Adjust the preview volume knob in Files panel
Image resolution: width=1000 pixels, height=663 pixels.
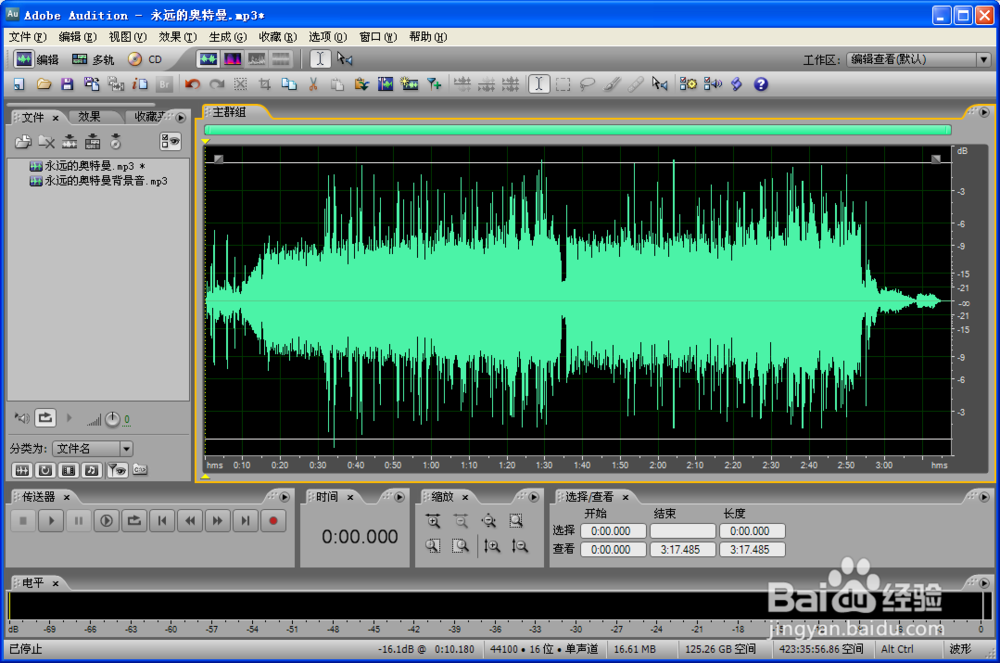pyautogui.click(x=113, y=419)
